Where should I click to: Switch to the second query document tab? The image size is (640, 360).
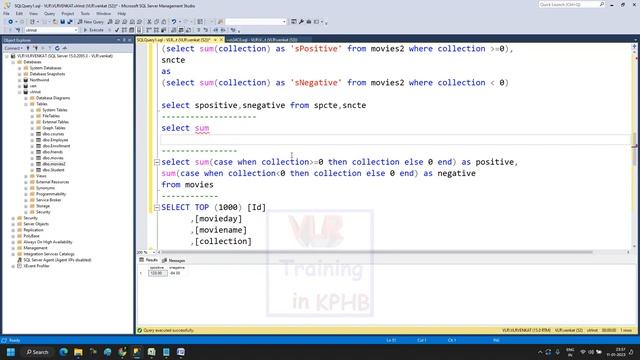coord(262,40)
